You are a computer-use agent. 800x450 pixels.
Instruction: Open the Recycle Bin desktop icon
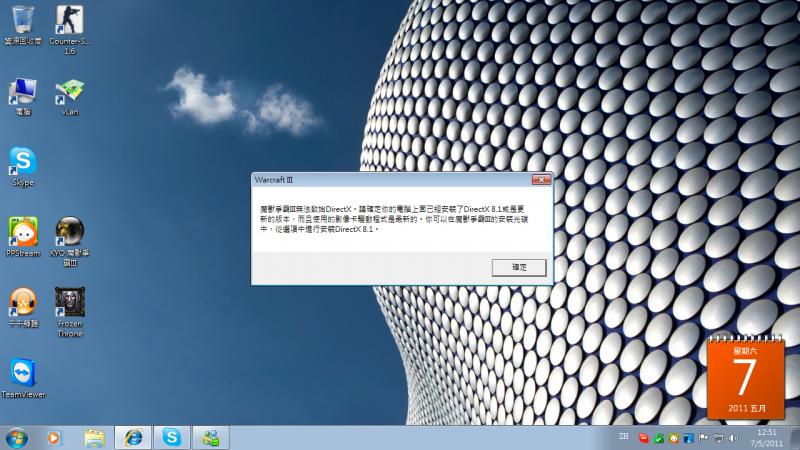click(x=23, y=24)
